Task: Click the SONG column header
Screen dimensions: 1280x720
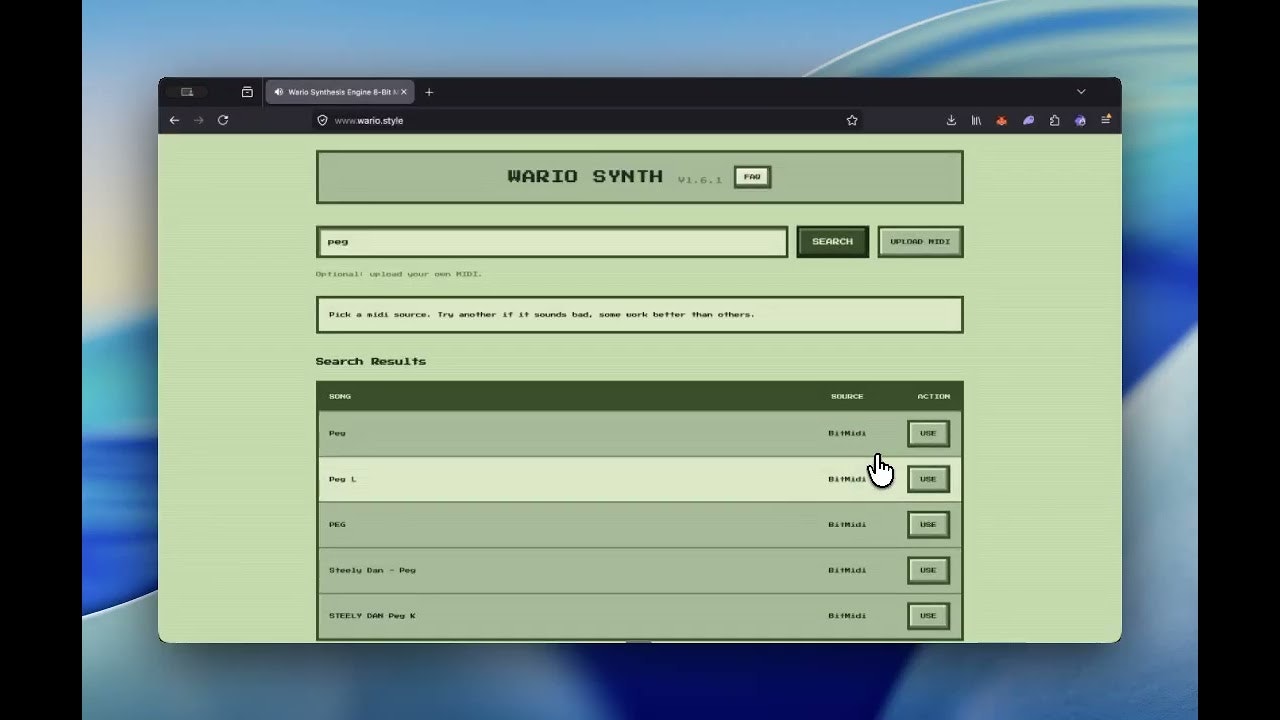Action: click(x=340, y=396)
